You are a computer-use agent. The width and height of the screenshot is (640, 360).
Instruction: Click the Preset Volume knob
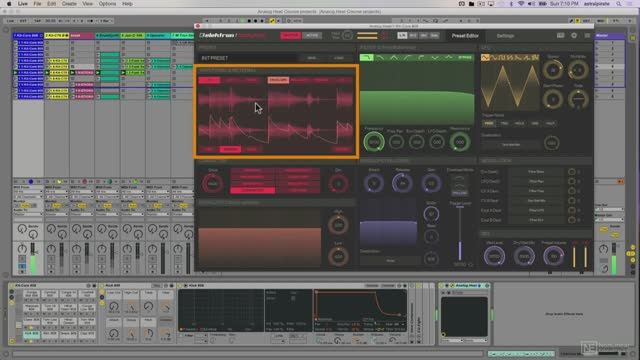(x=553, y=256)
